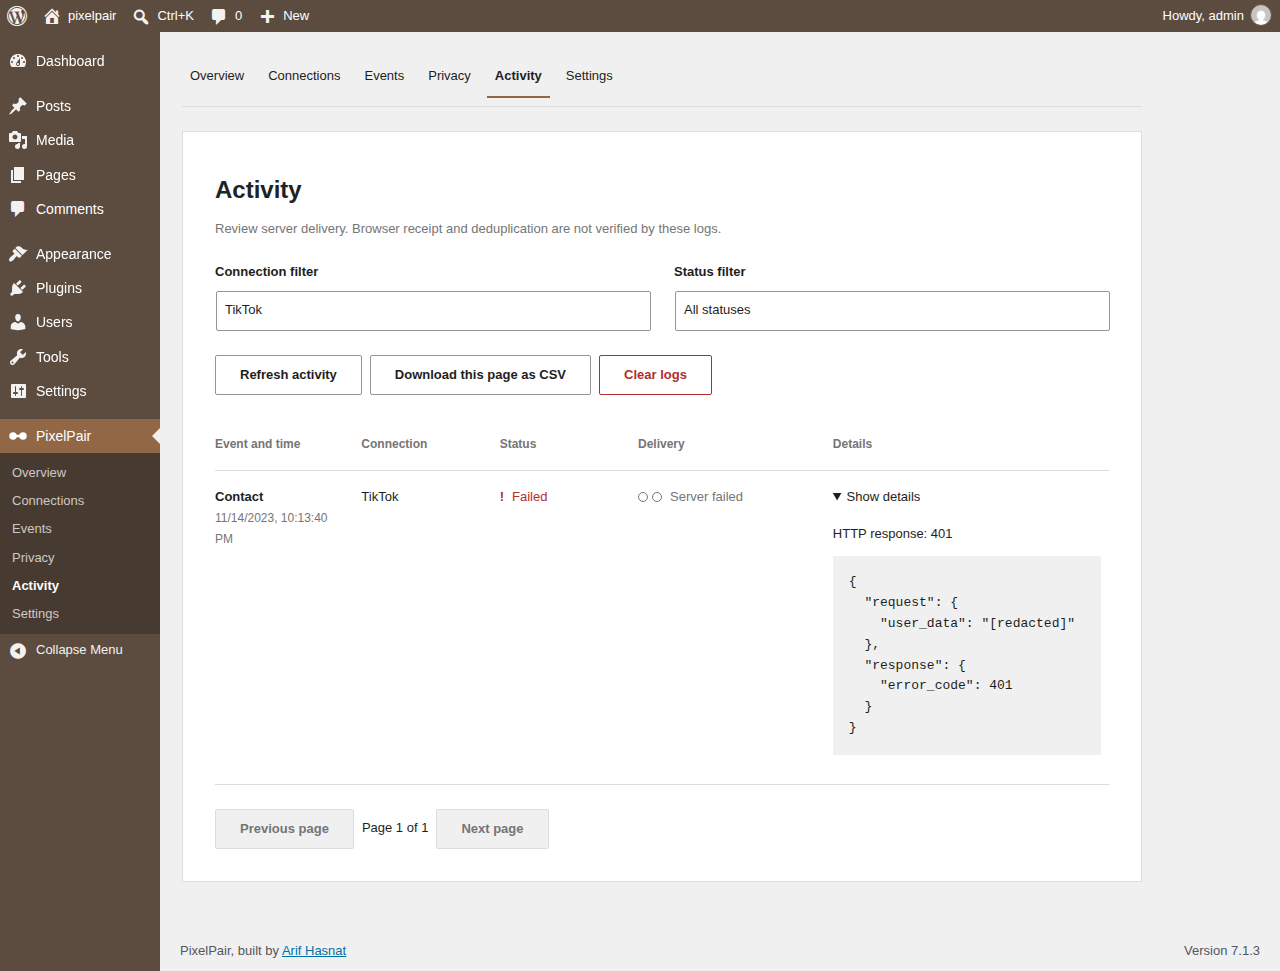Open the Status filter dropdown
Viewport: 1280px width, 971px height.
coord(892,311)
